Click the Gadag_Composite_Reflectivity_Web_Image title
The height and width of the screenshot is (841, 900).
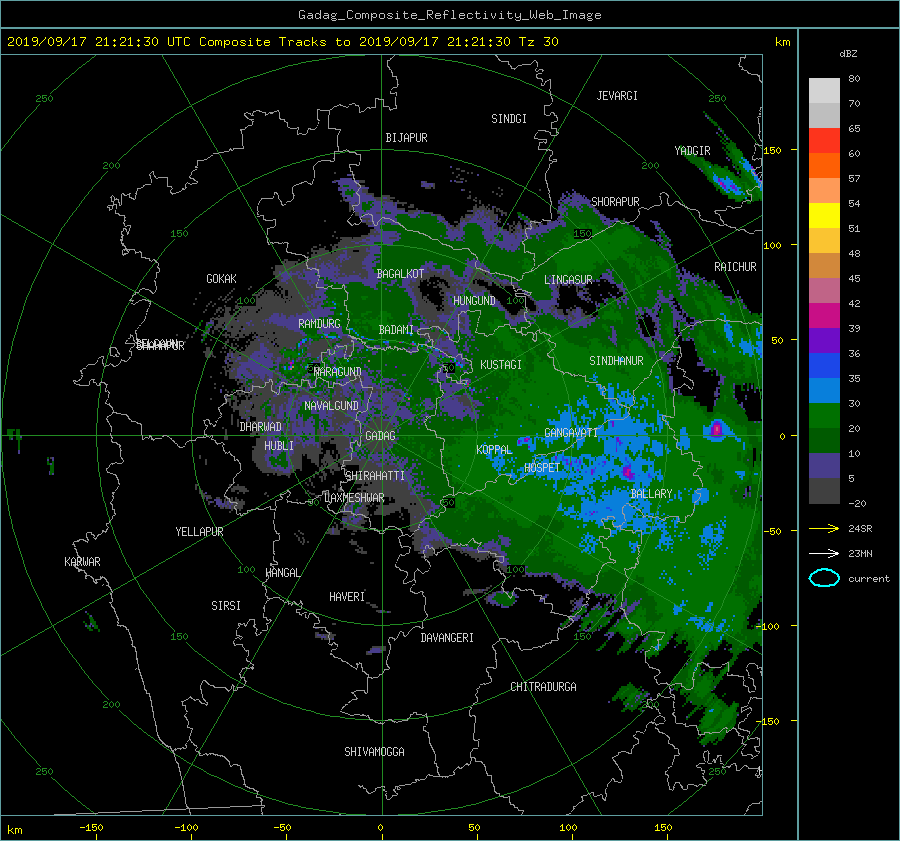[449, 15]
